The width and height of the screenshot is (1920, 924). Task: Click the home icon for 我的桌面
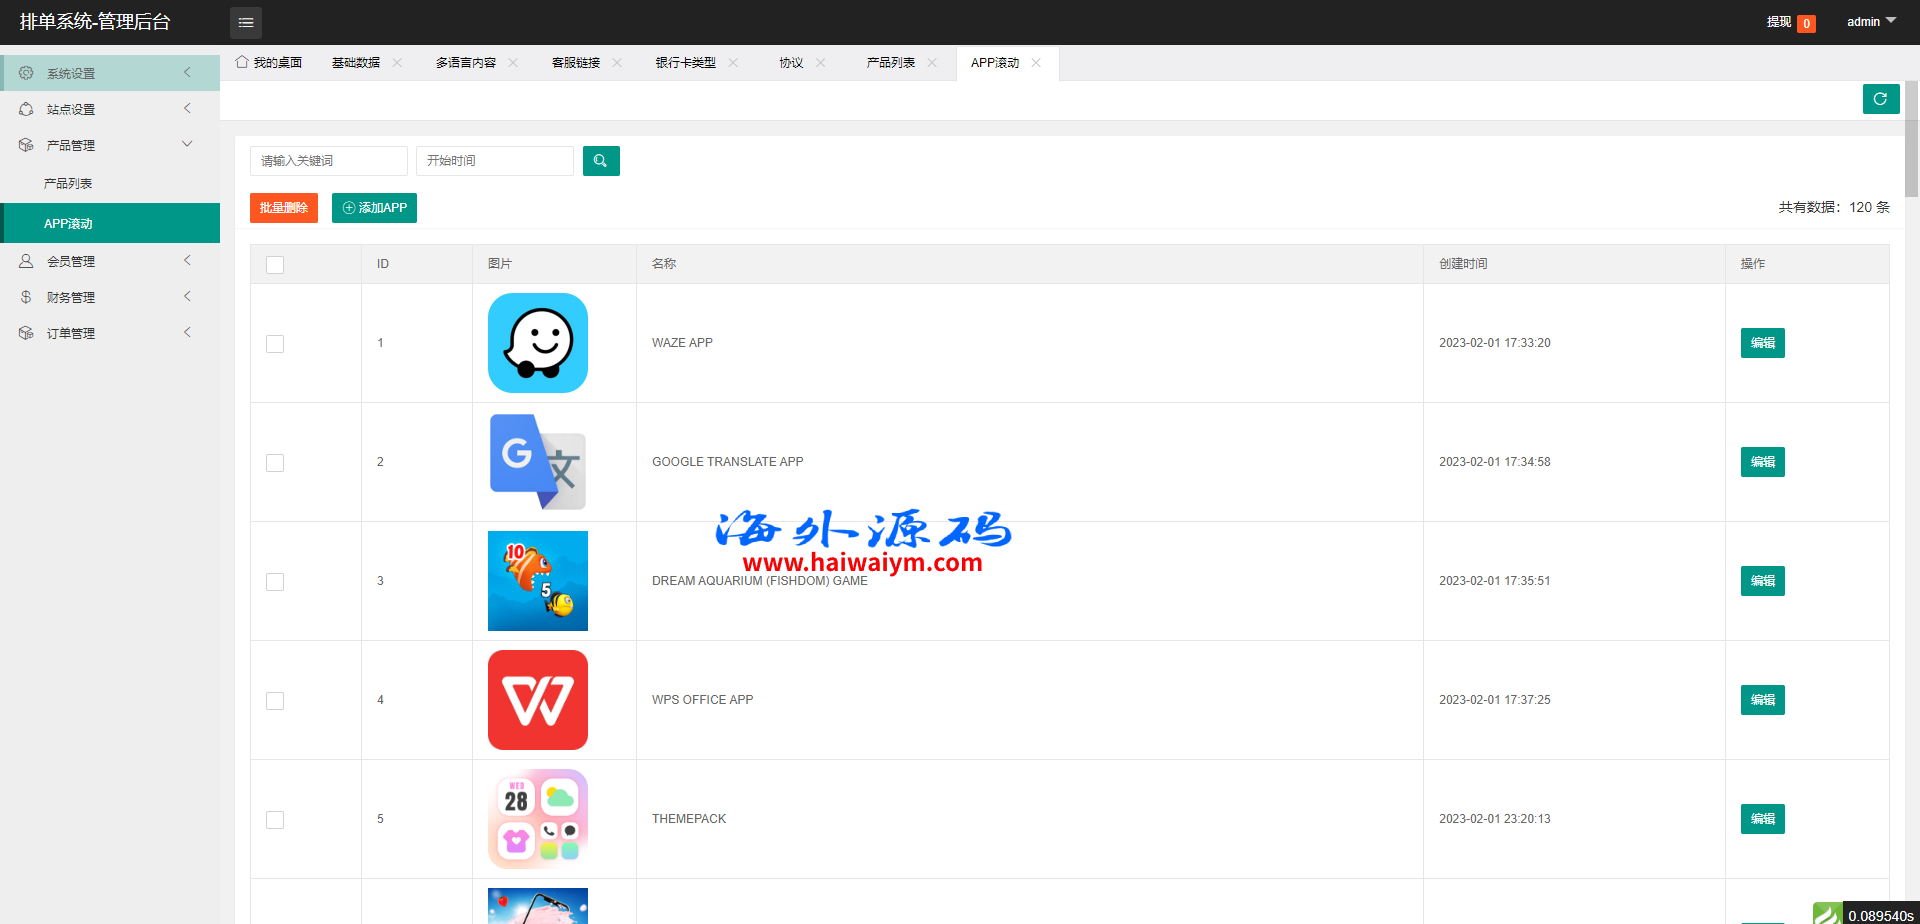(242, 62)
